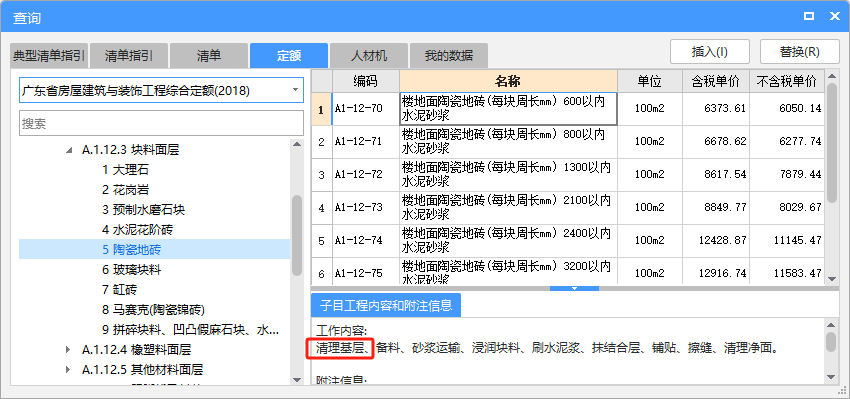Click row number 3 header cell
The height and width of the screenshot is (399, 850).
tap(321, 175)
